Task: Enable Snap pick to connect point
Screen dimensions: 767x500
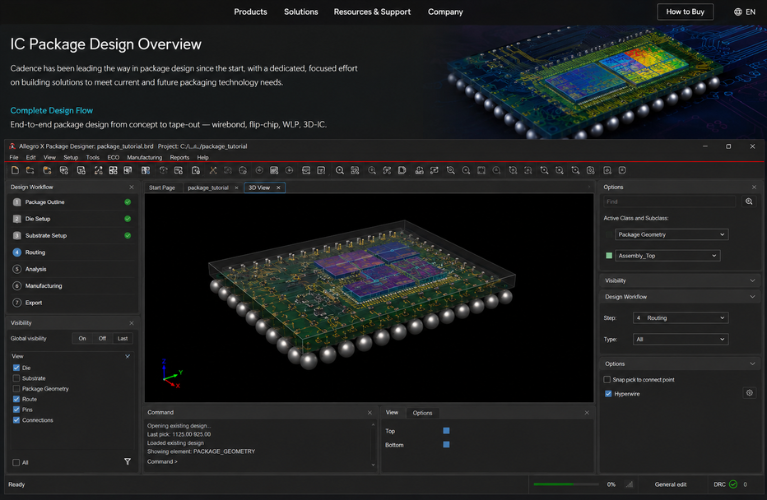Action: click(607, 379)
